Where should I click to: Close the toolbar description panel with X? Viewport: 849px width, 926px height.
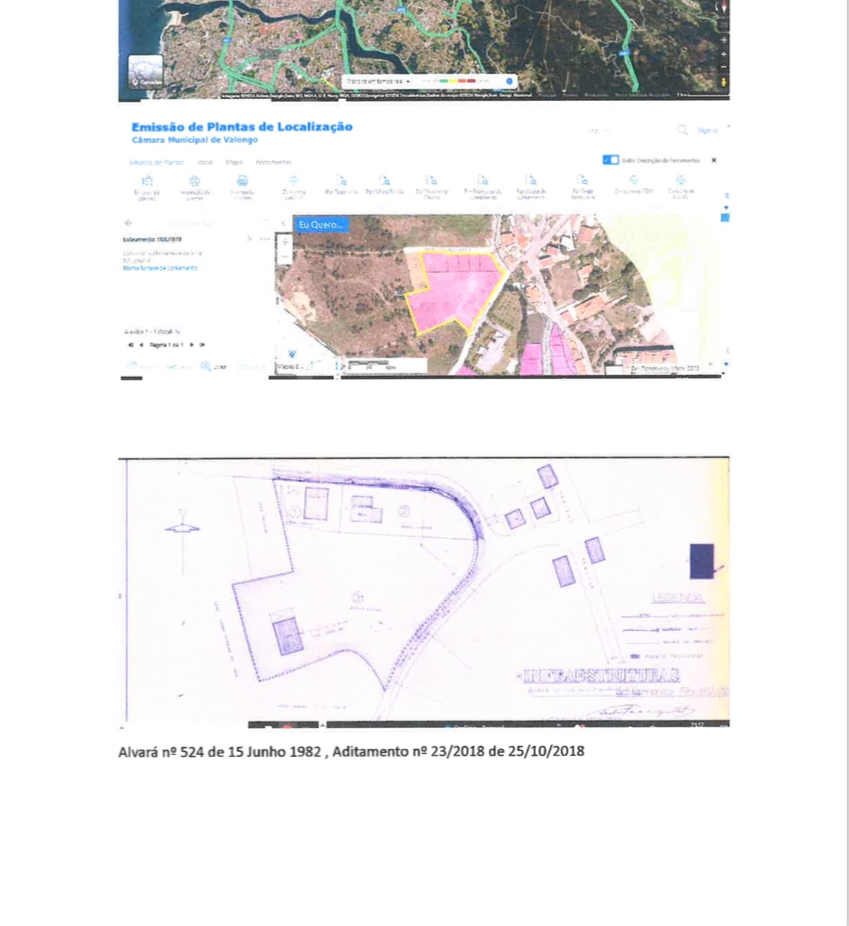pyautogui.click(x=714, y=160)
